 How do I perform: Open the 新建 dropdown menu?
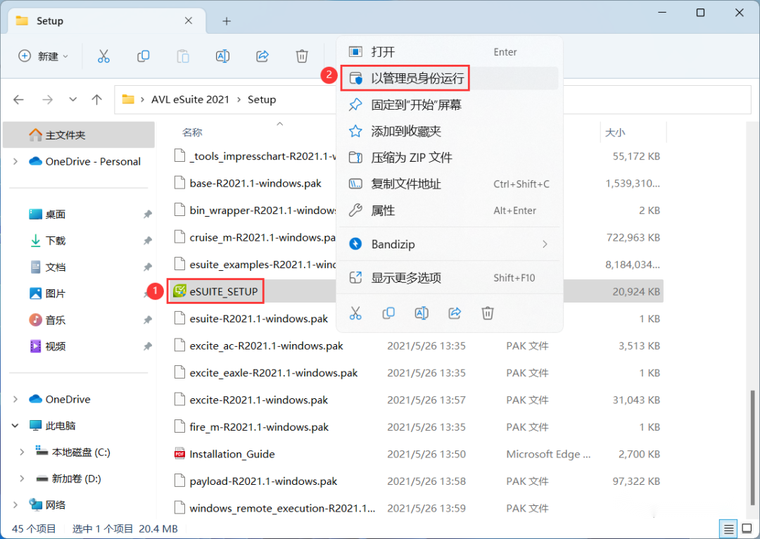point(44,56)
